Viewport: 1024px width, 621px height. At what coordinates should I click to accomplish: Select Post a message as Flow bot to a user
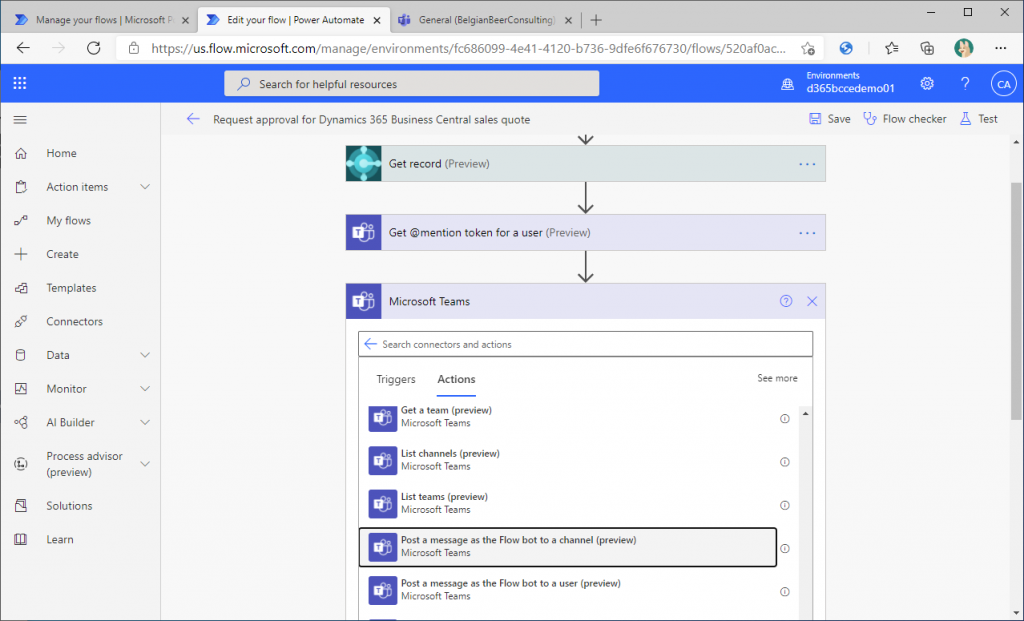568,590
